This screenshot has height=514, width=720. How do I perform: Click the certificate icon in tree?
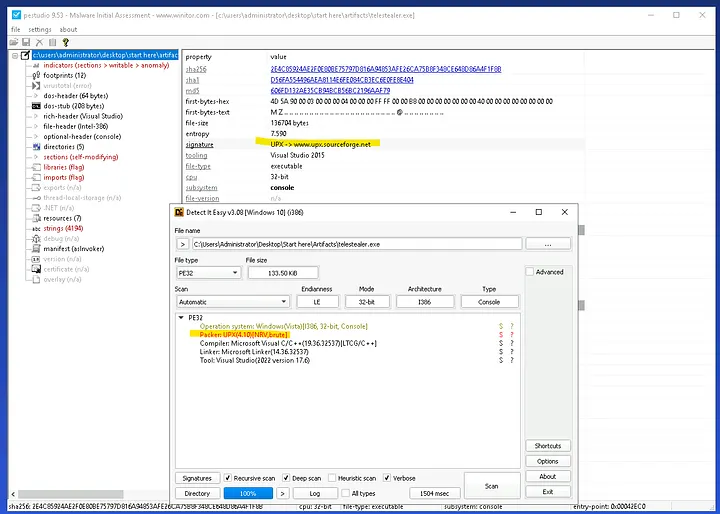36,269
